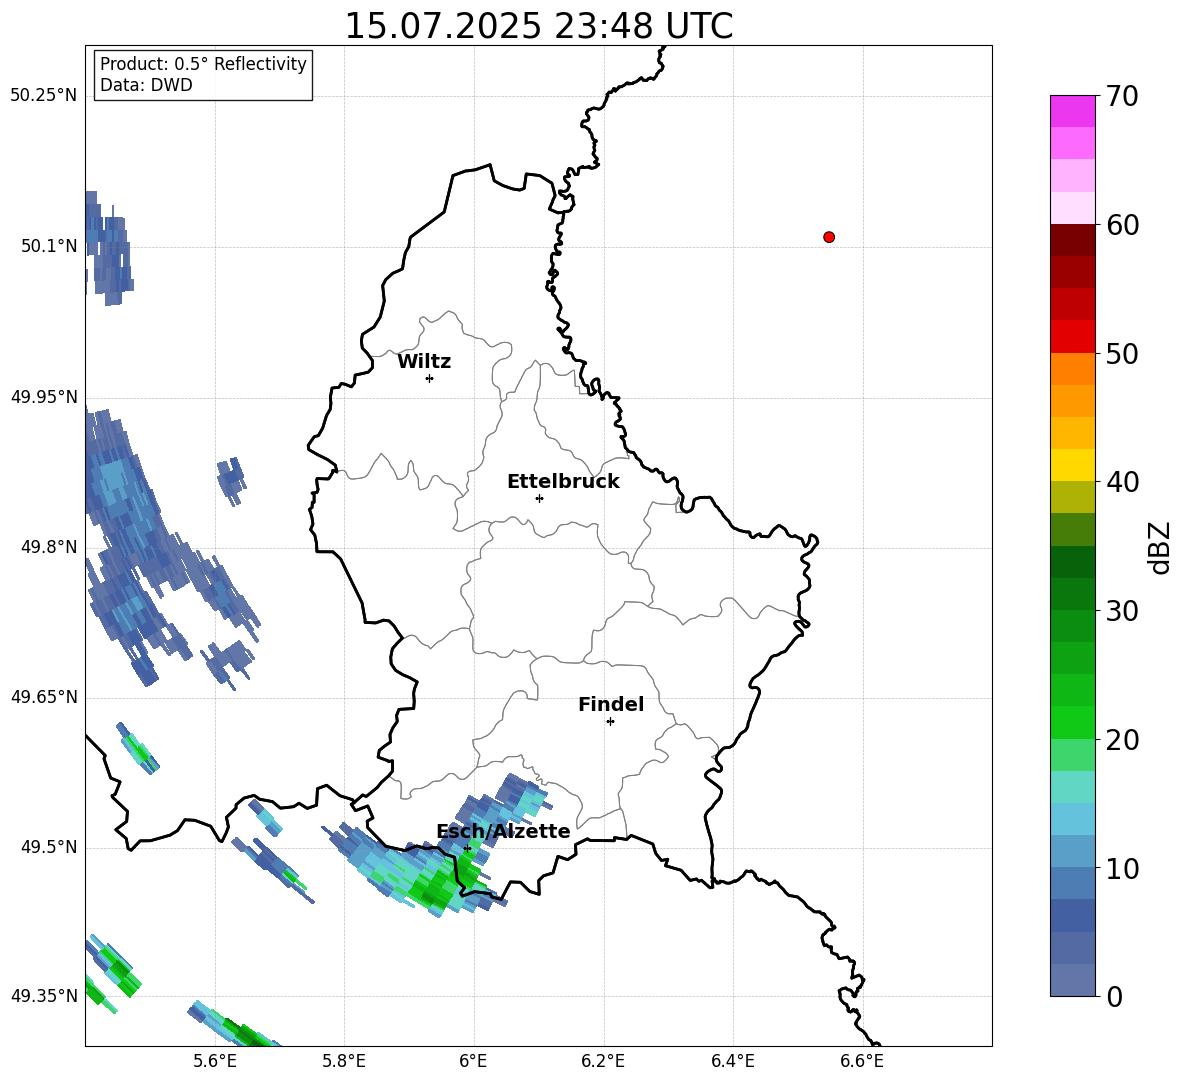The image size is (1184, 1081).
Task: Click the 20 tick label on the colorbar
Action: pos(1122,740)
